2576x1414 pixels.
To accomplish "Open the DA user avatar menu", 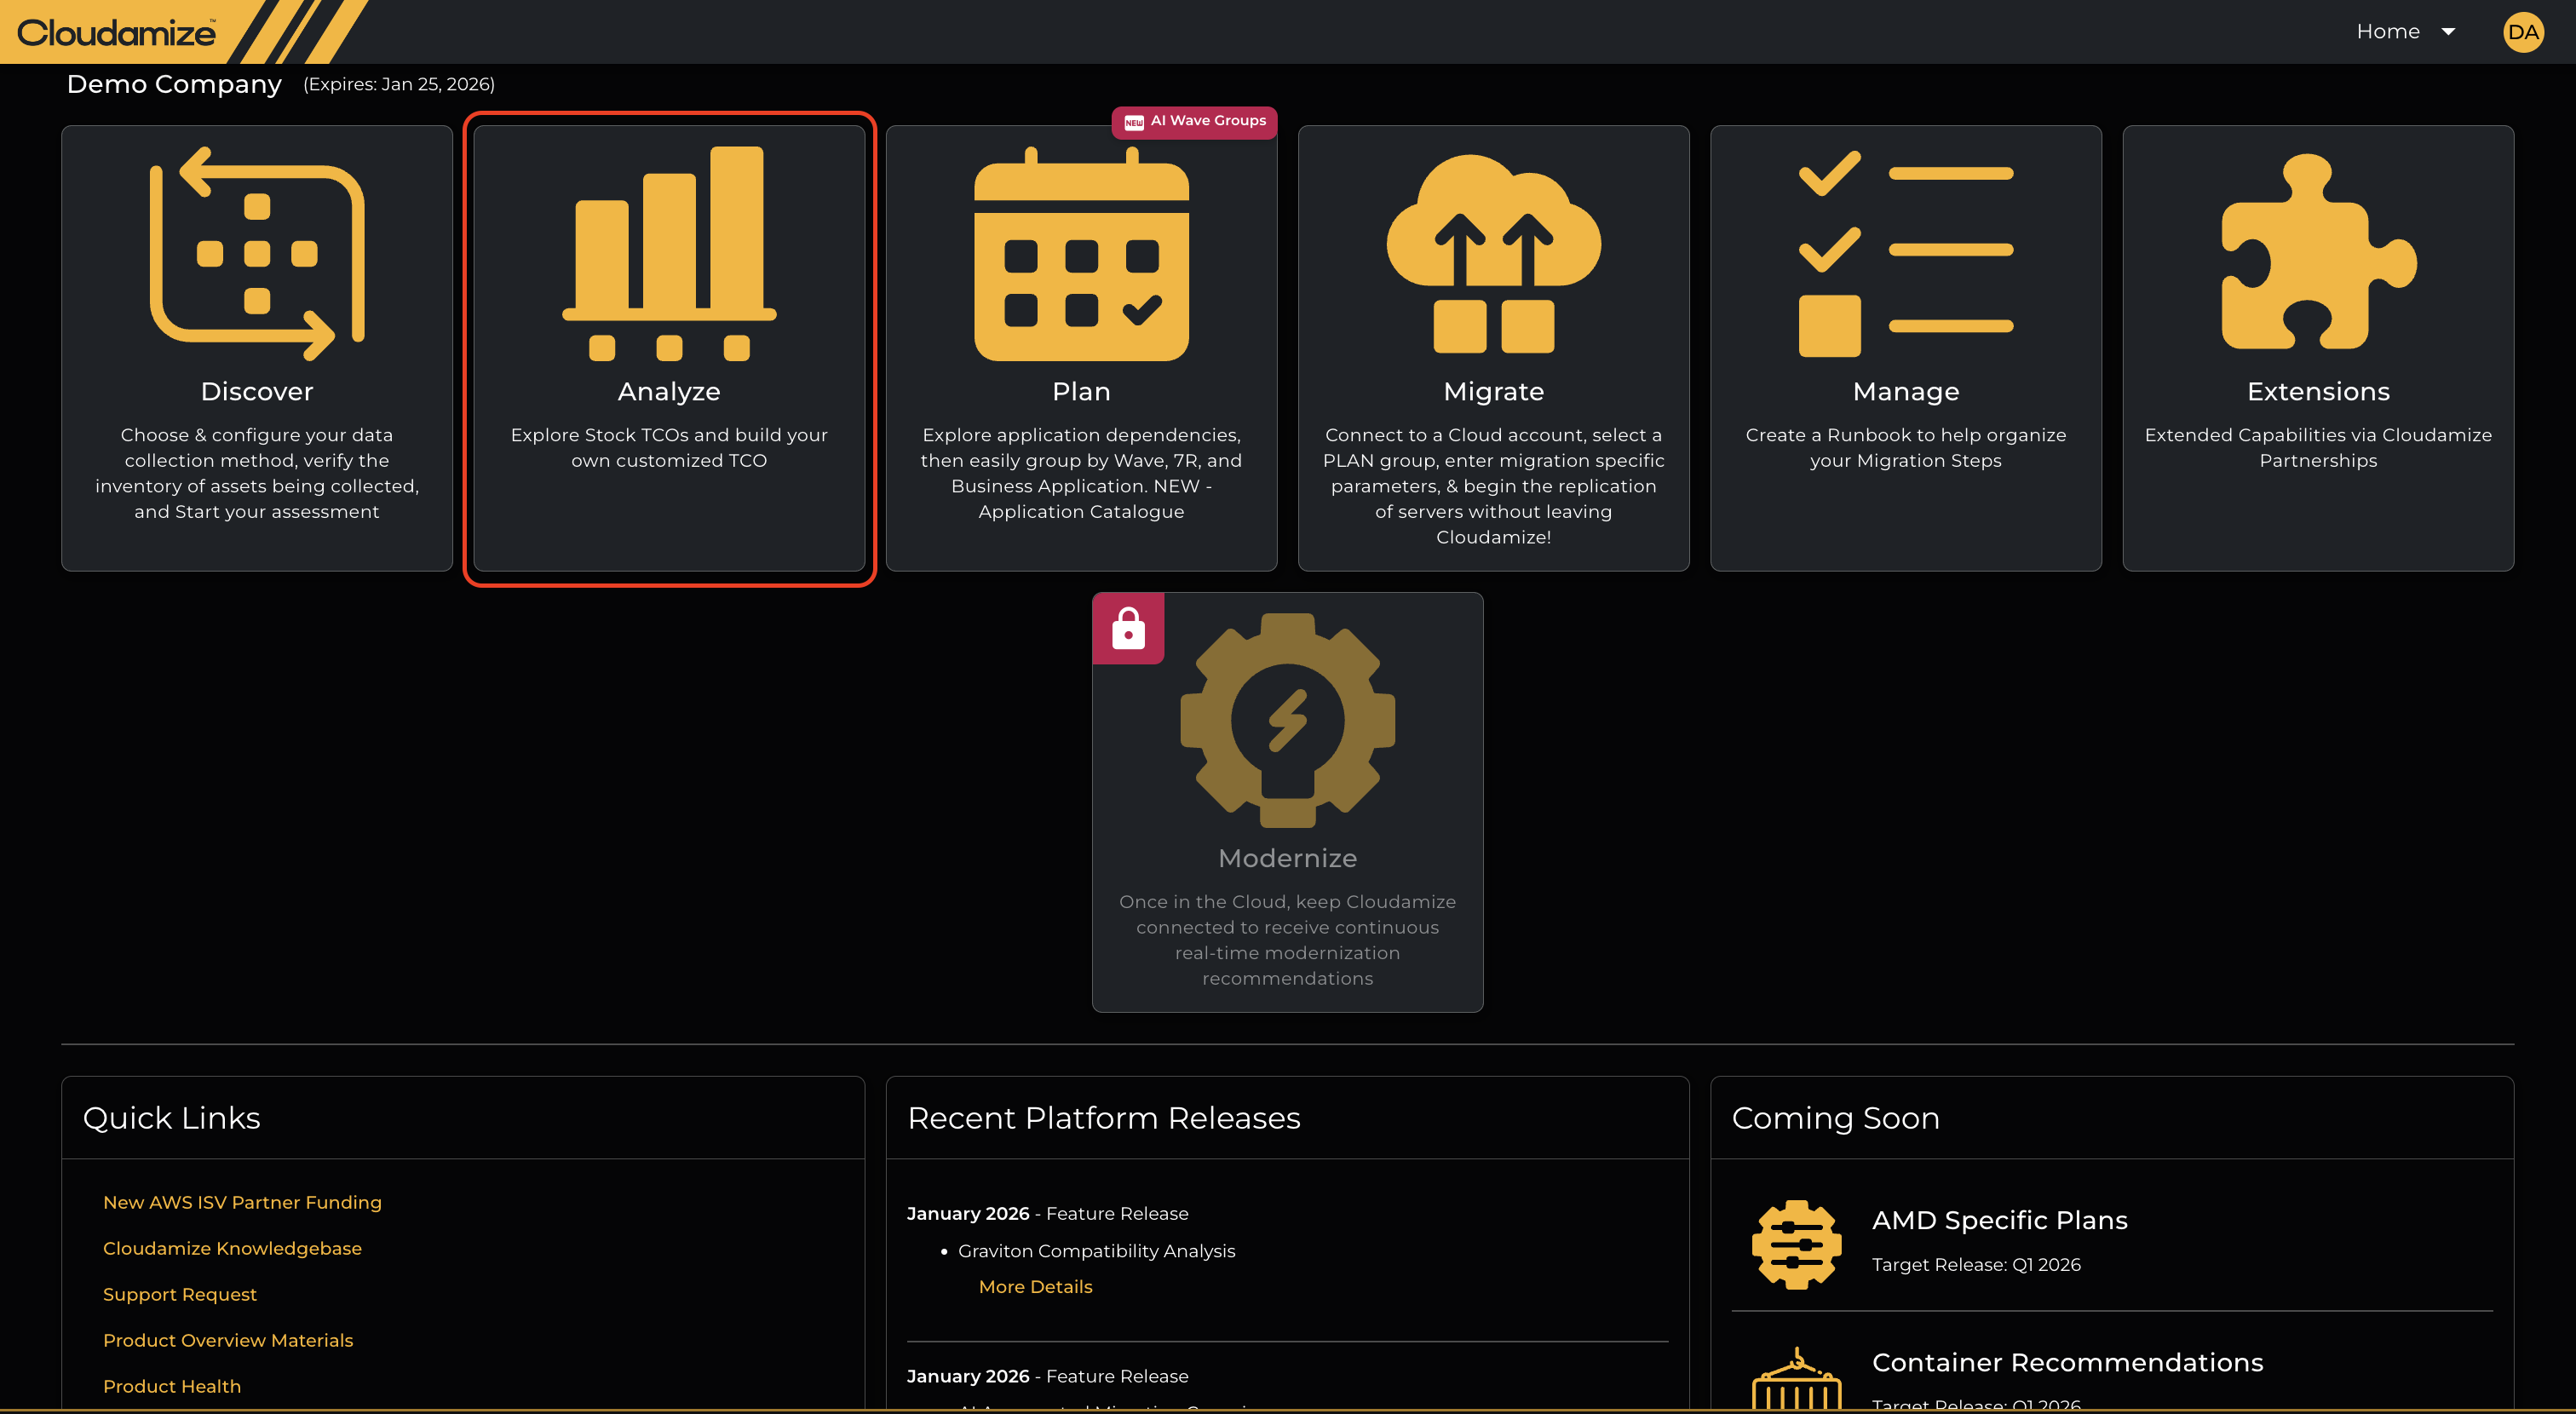I will pos(2523,32).
